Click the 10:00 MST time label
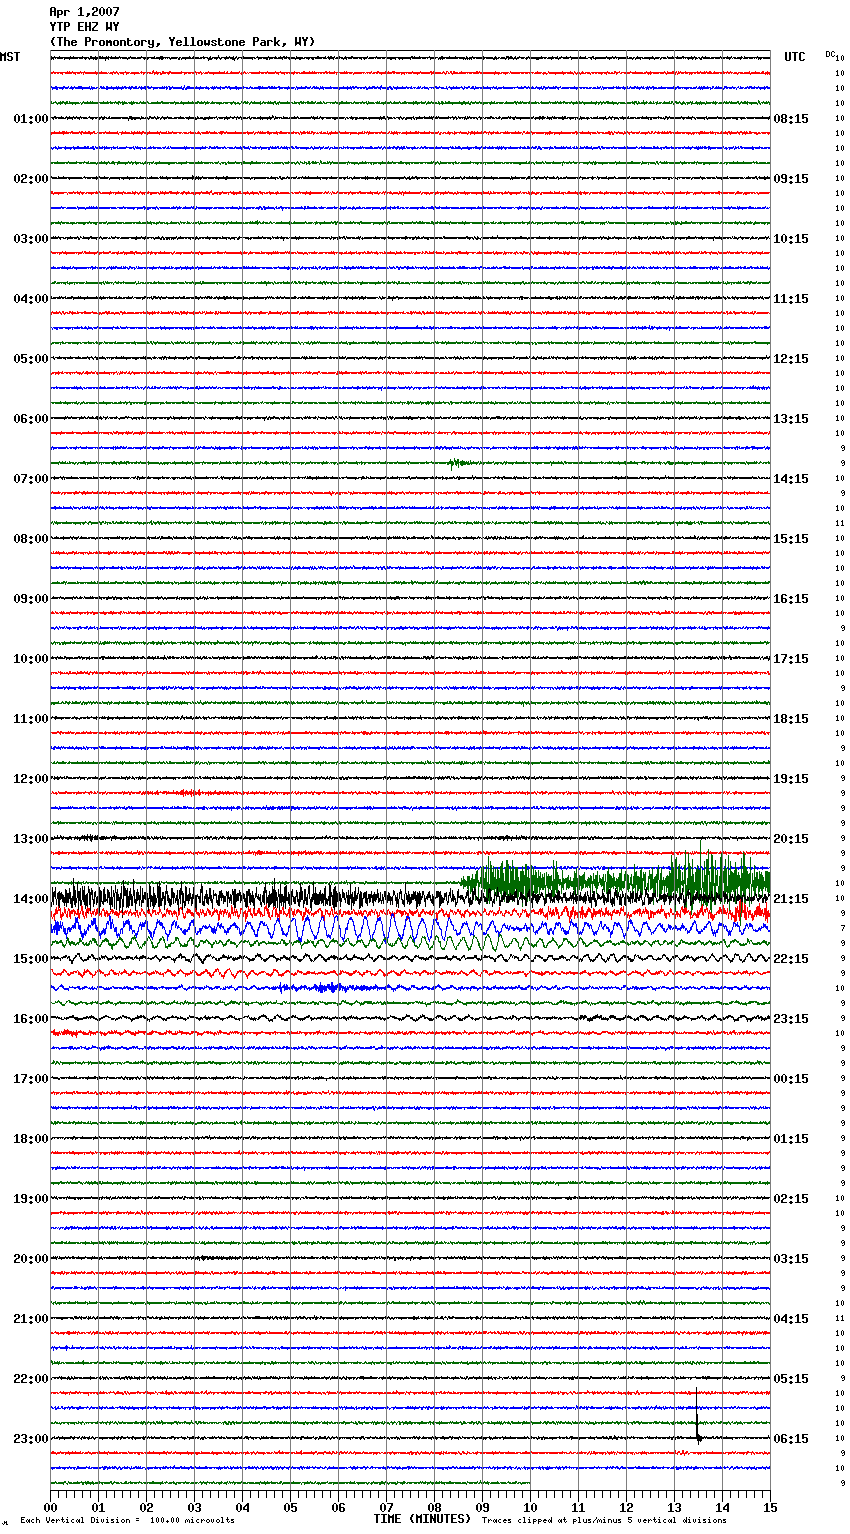Screen dimensions: 850x1534 pyautogui.click(x=31, y=659)
